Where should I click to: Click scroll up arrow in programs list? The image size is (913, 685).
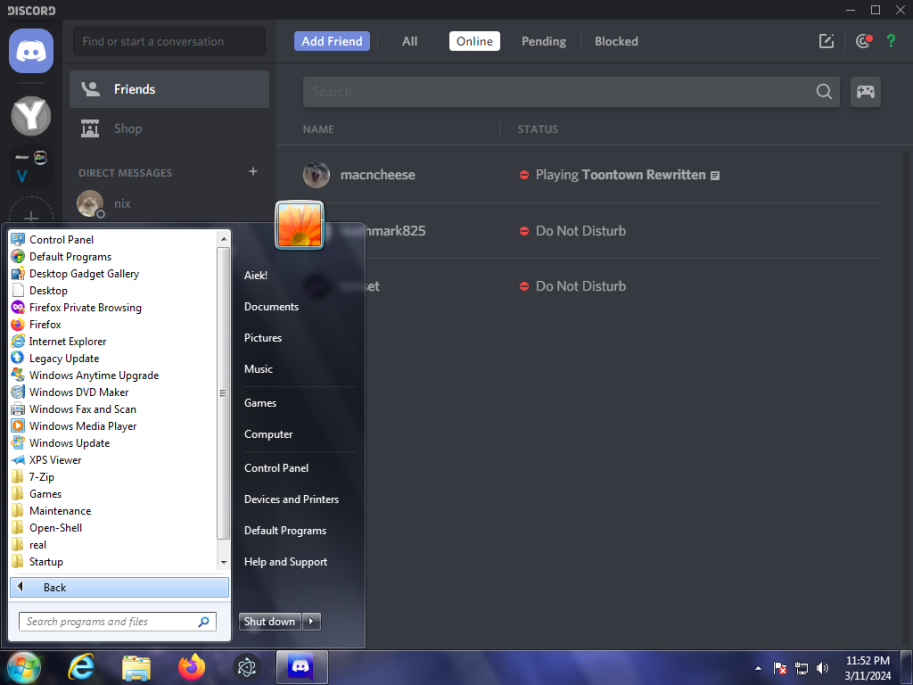pos(224,239)
